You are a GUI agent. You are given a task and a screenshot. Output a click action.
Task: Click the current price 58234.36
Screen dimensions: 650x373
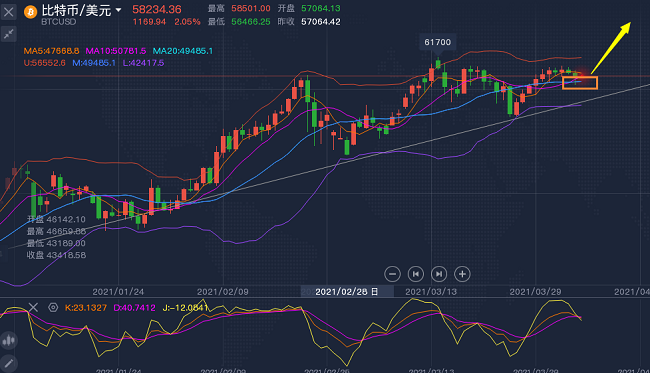(157, 9)
